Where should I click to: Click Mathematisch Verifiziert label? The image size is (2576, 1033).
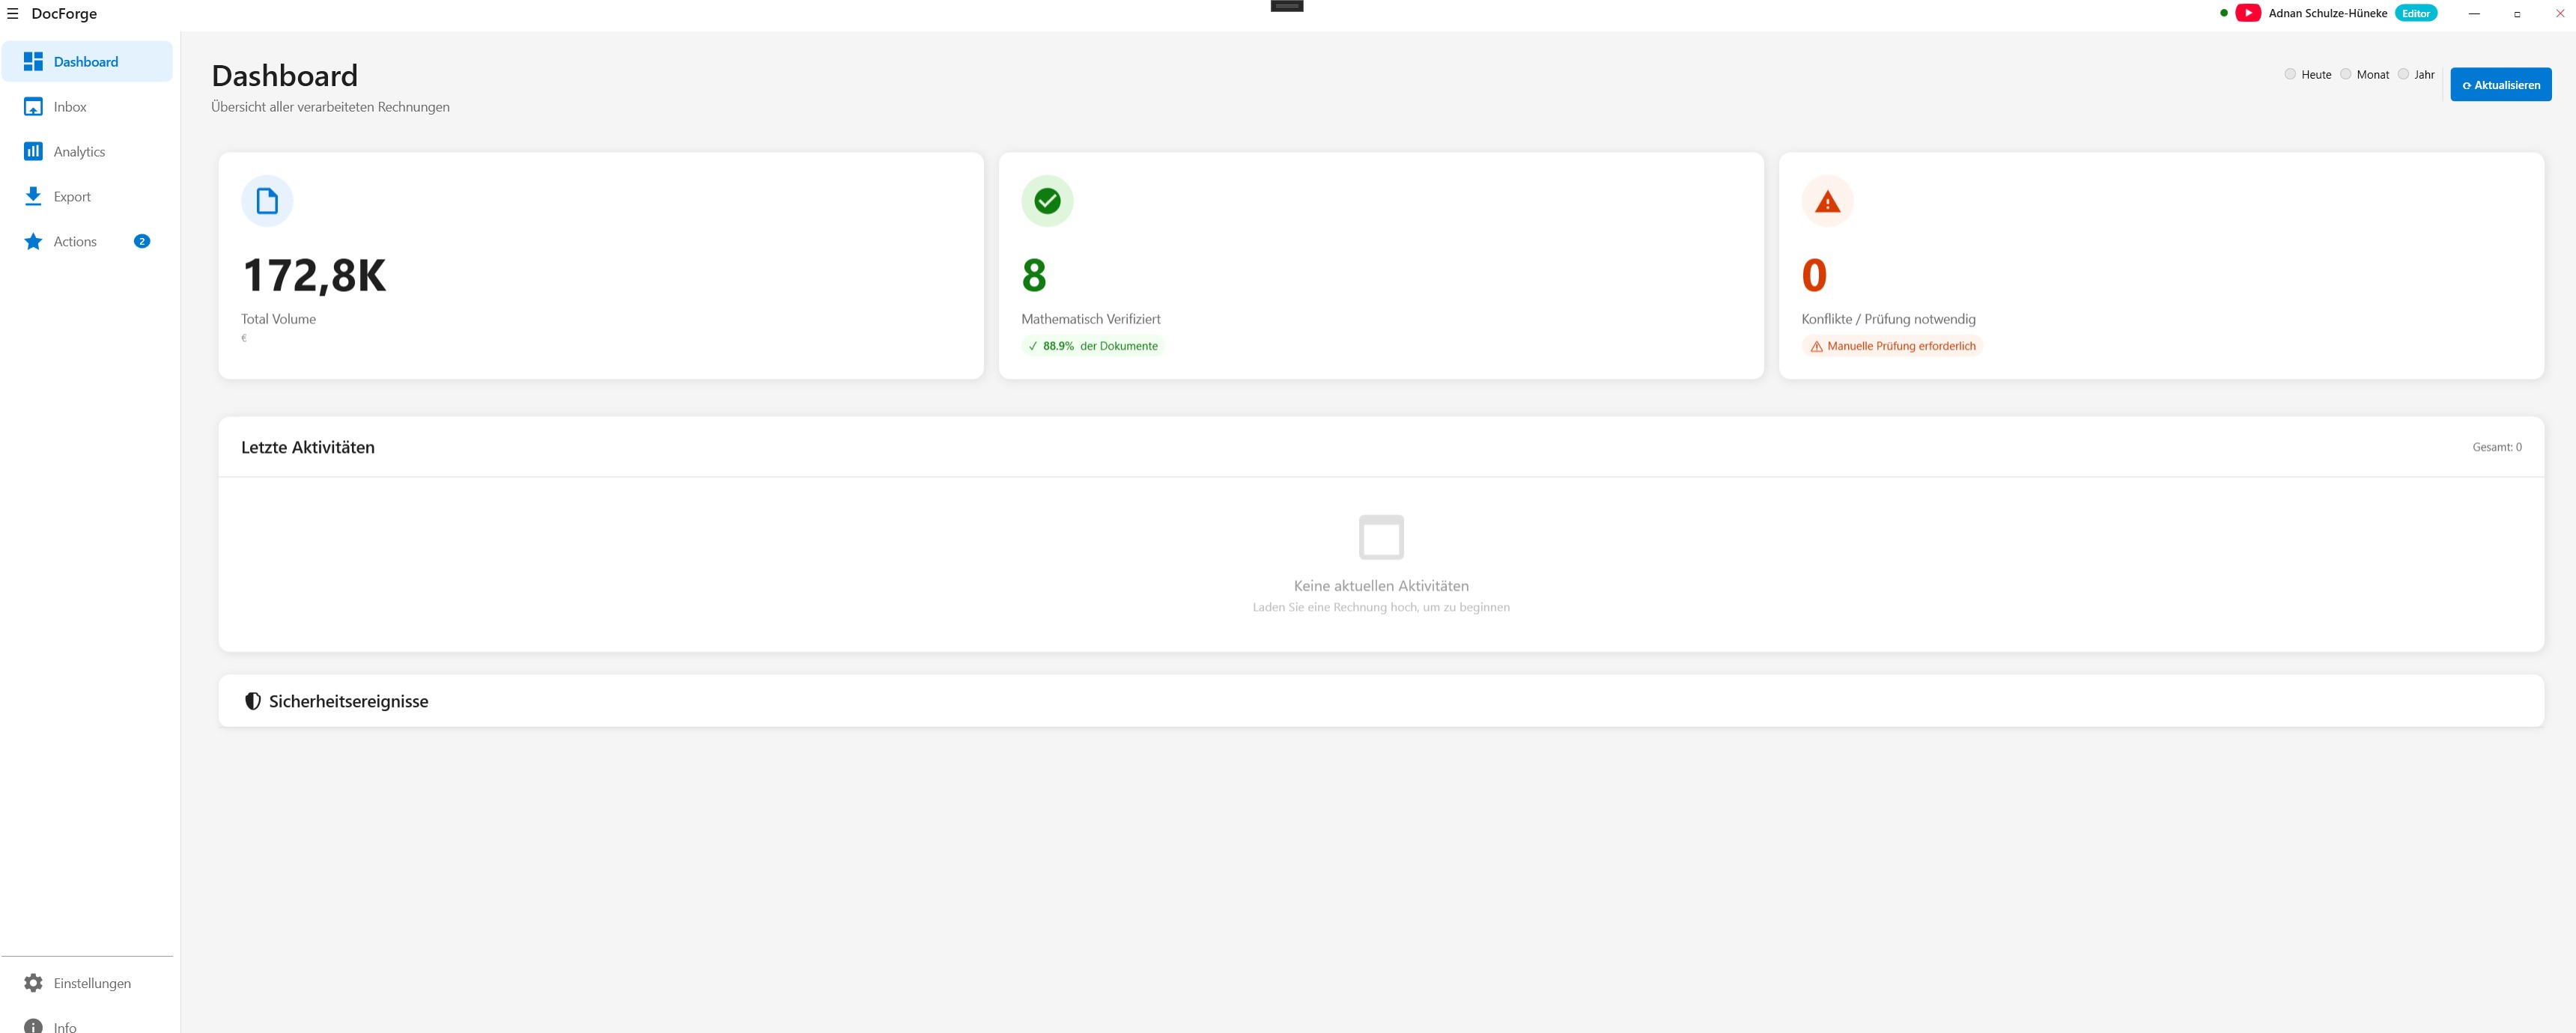1091,319
